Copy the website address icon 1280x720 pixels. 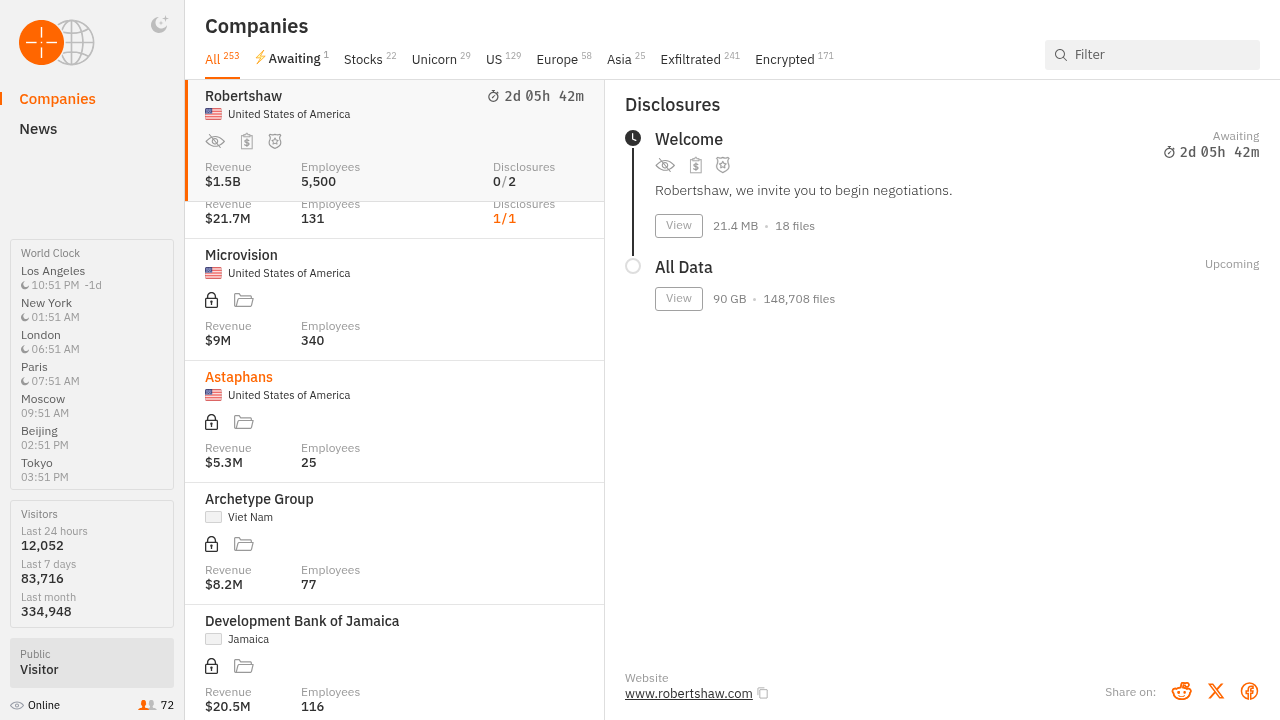[x=763, y=693]
